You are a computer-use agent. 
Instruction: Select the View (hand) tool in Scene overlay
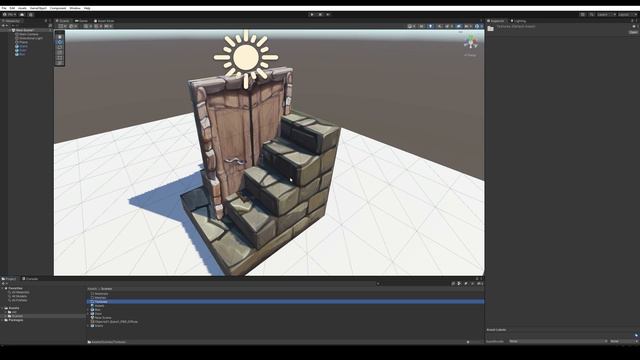(x=60, y=37)
